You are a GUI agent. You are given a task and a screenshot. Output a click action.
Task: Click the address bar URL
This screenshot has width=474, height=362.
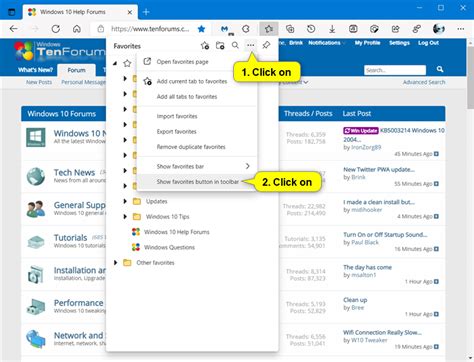[150, 29]
